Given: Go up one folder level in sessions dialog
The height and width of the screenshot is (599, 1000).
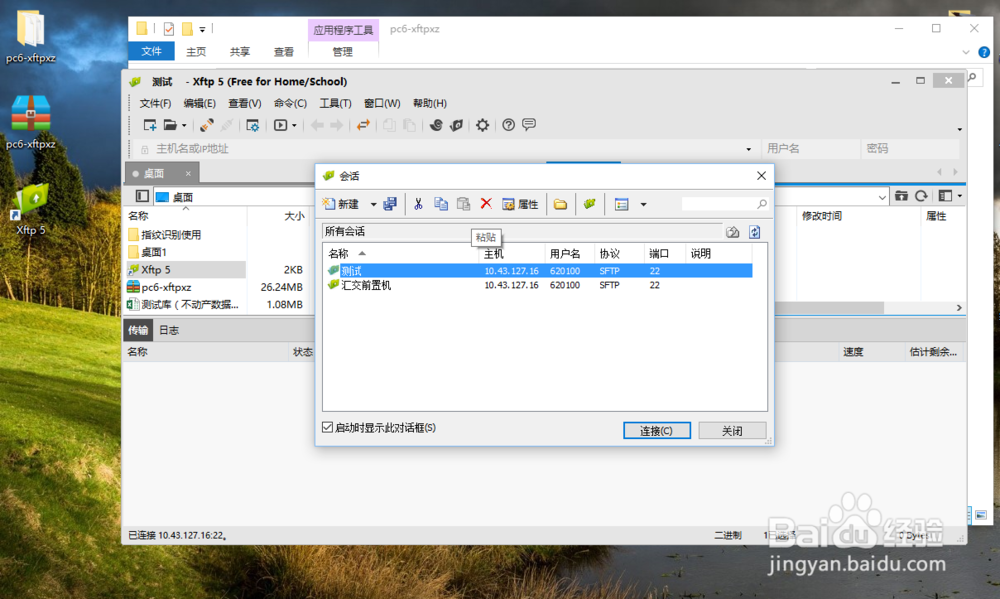Looking at the screenshot, I should (x=733, y=232).
